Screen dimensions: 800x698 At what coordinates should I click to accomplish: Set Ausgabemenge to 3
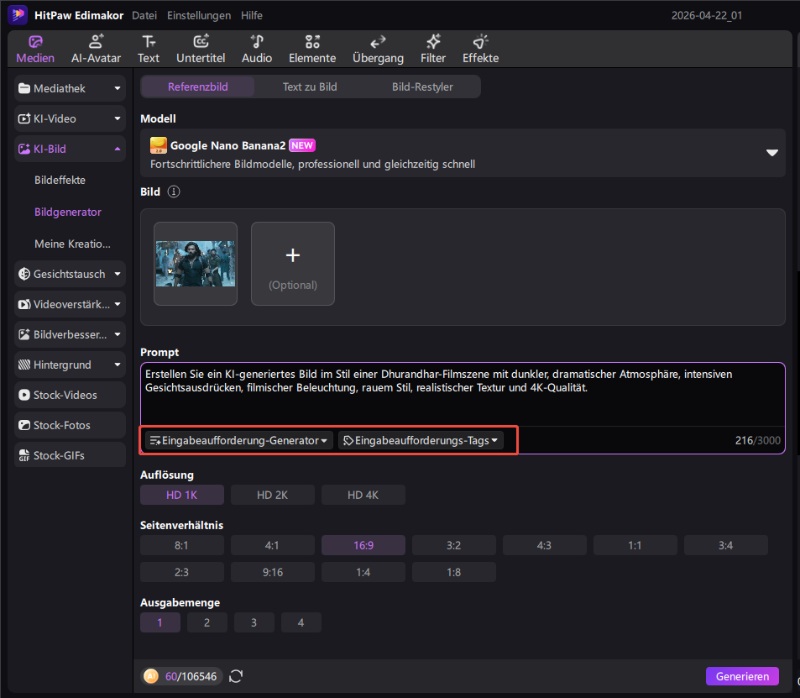tap(254, 622)
